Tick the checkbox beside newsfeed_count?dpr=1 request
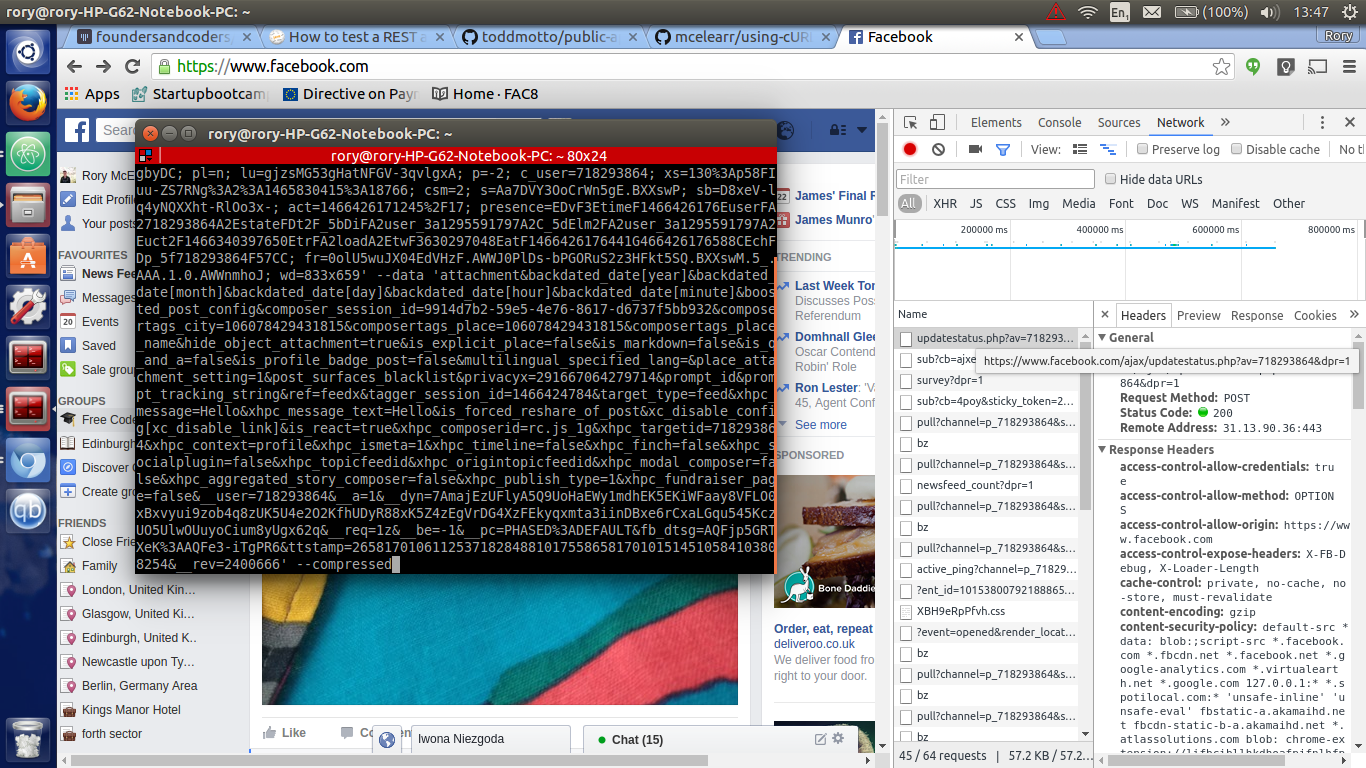The width and height of the screenshot is (1366, 768). (906, 485)
